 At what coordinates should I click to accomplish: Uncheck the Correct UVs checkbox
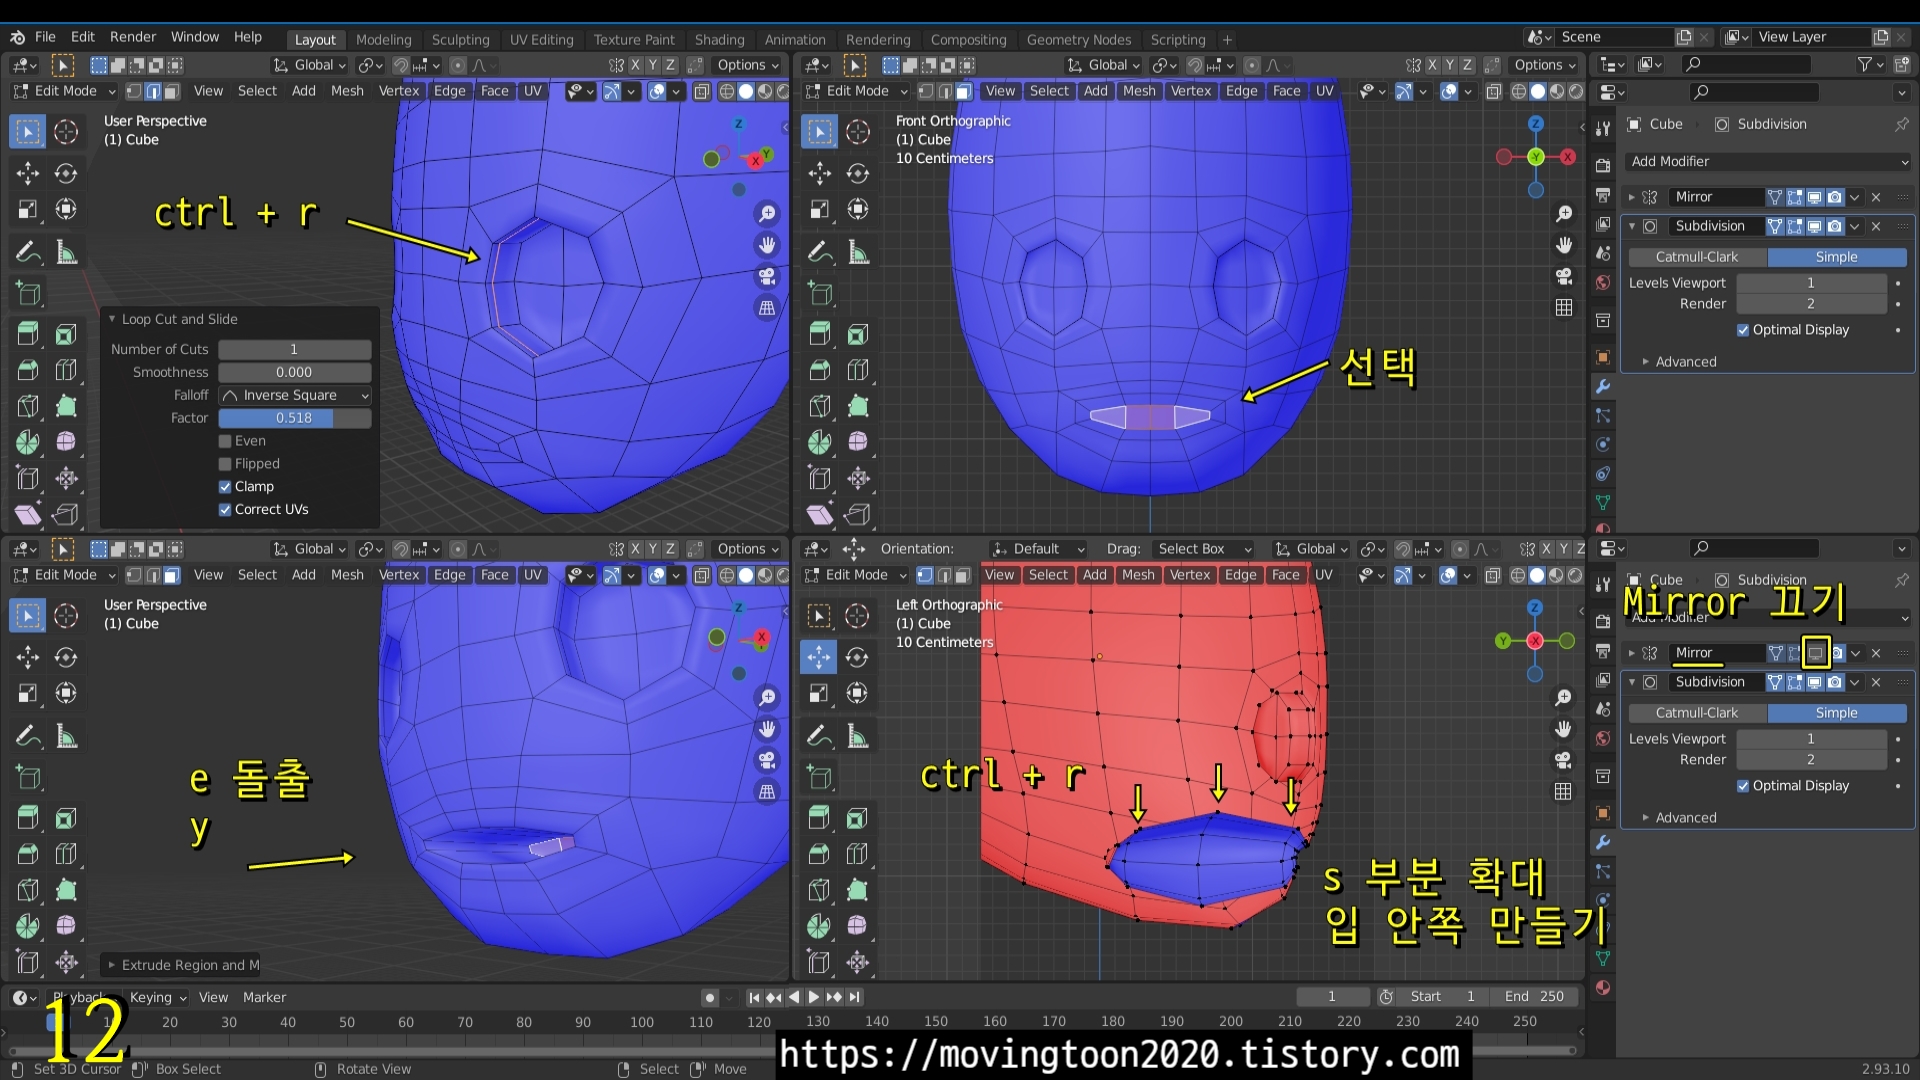(225, 510)
